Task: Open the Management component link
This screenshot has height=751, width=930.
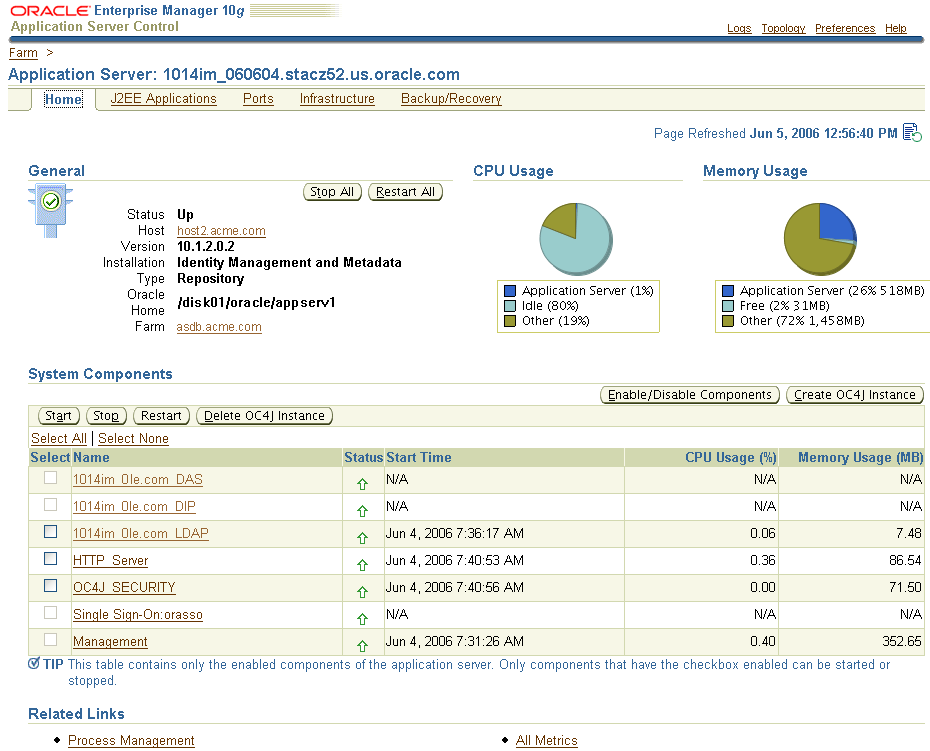Action: 110,642
